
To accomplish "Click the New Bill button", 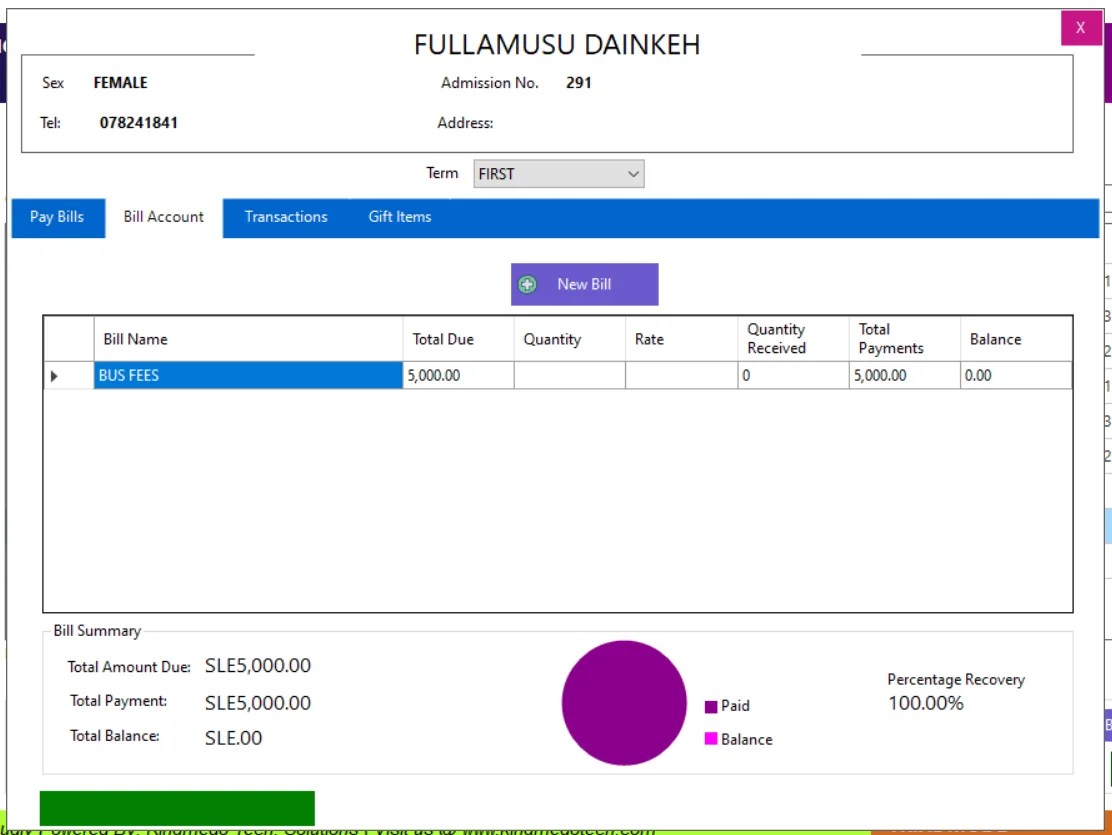I will (x=584, y=284).
